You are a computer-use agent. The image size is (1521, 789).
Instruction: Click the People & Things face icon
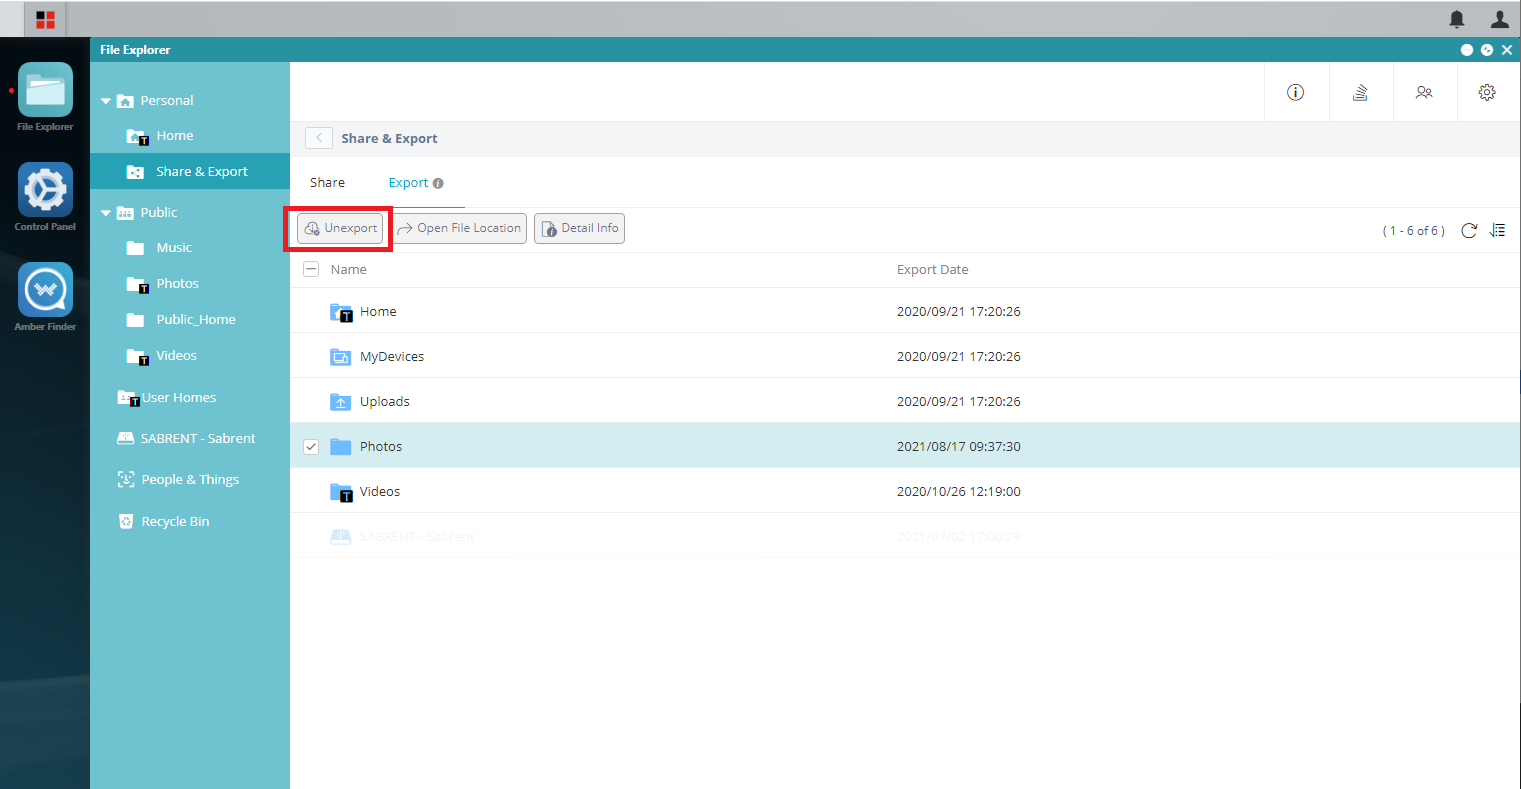126,479
